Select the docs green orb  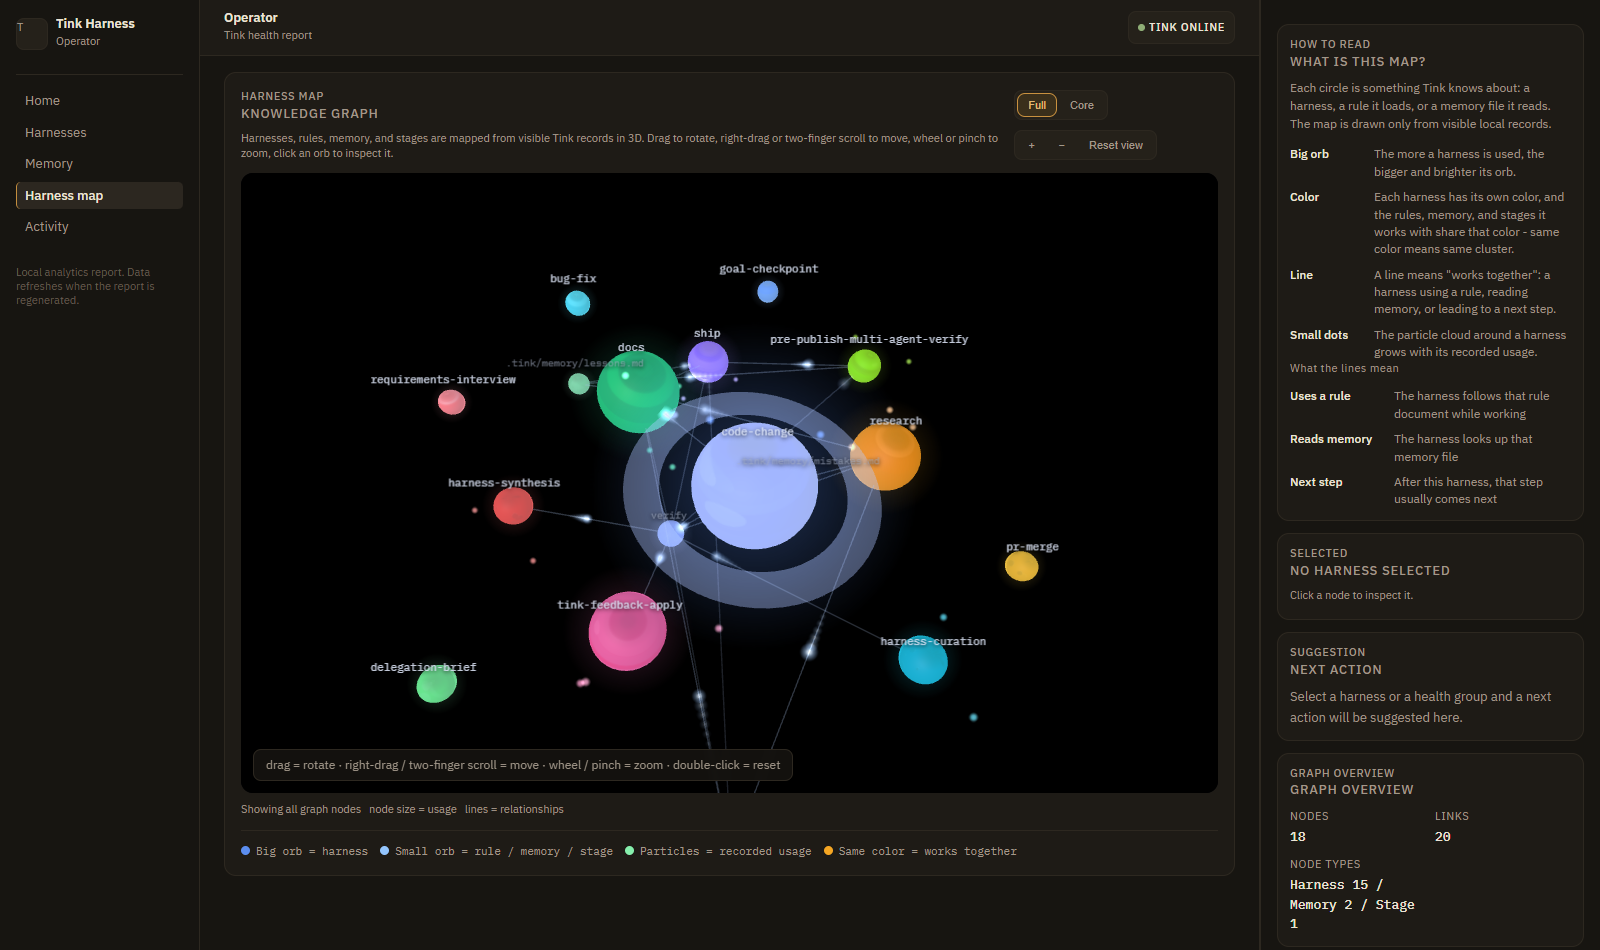click(638, 392)
